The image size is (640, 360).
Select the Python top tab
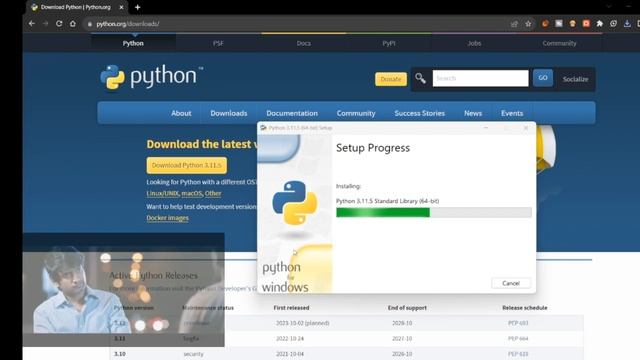click(x=133, y=43)
